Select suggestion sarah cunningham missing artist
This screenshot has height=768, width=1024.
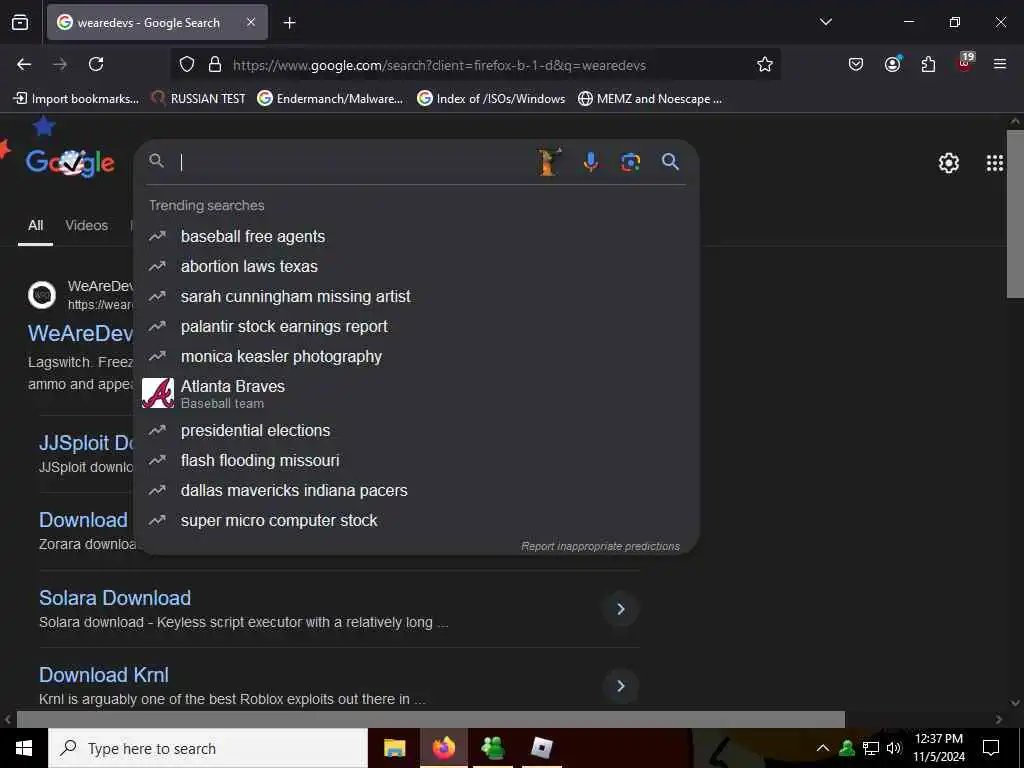415,296
